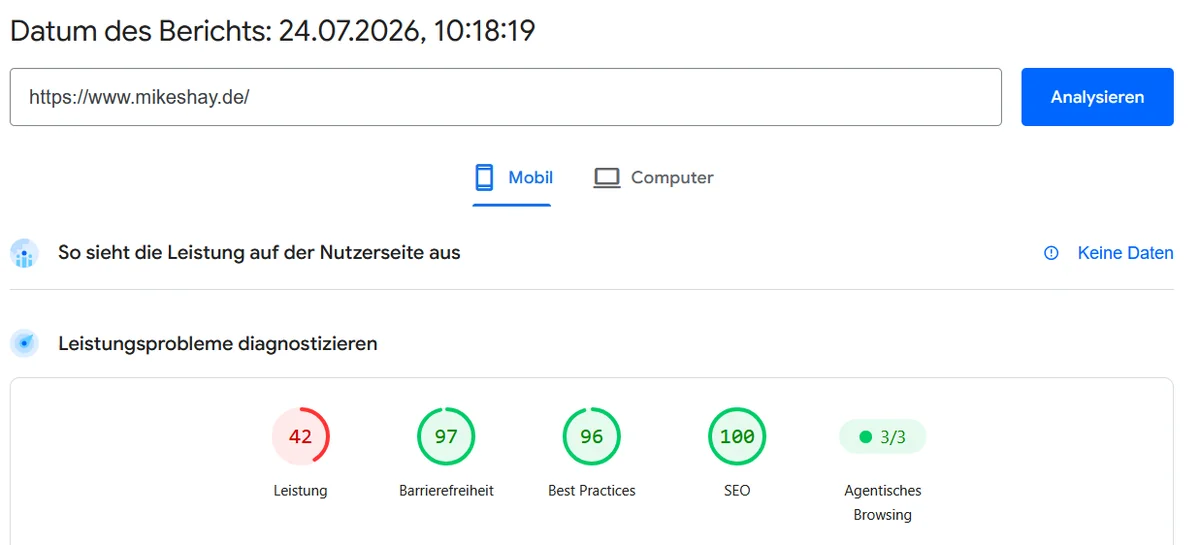Click the user experience icon beside Nutzerseite heading
Image resolution: width=1200 pixels, height=545 pixels.
coord(25,253)
